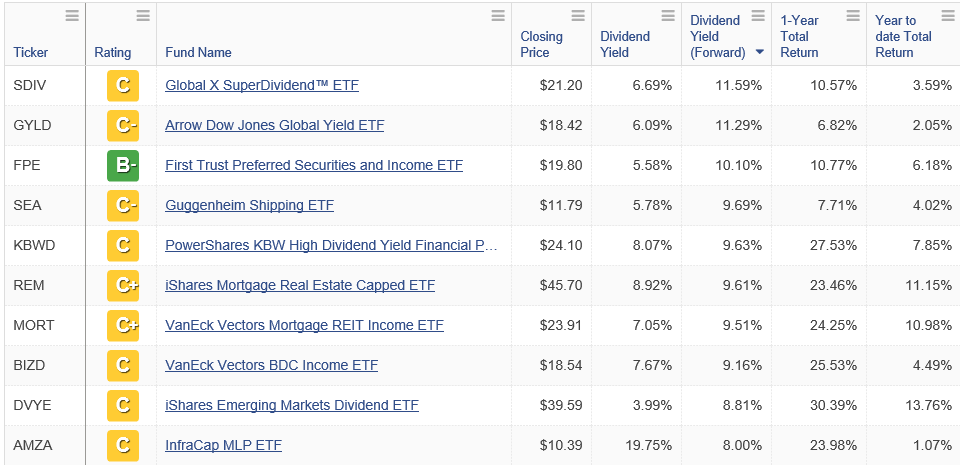Screen dimensions: 960x465
Task: Open the 1-Year Total Return column menu icon
Action: click(x=852, y=16)
